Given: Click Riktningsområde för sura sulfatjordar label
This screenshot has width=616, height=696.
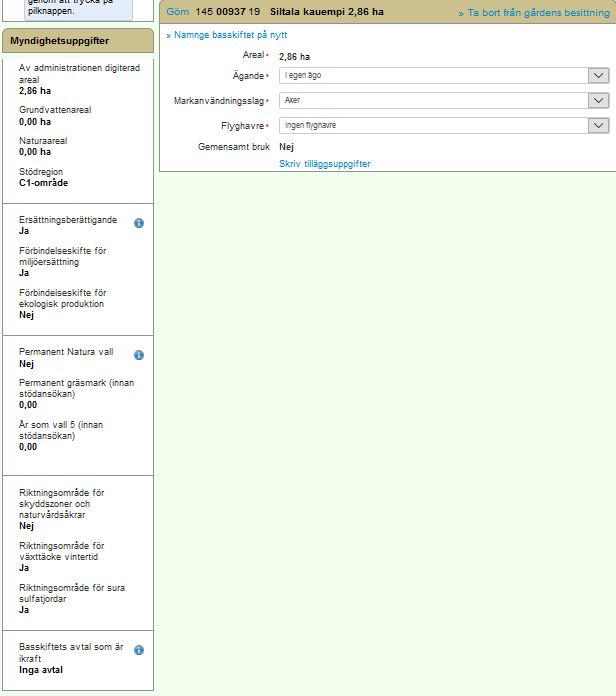Looking at the screenshot, I should 72,593.
